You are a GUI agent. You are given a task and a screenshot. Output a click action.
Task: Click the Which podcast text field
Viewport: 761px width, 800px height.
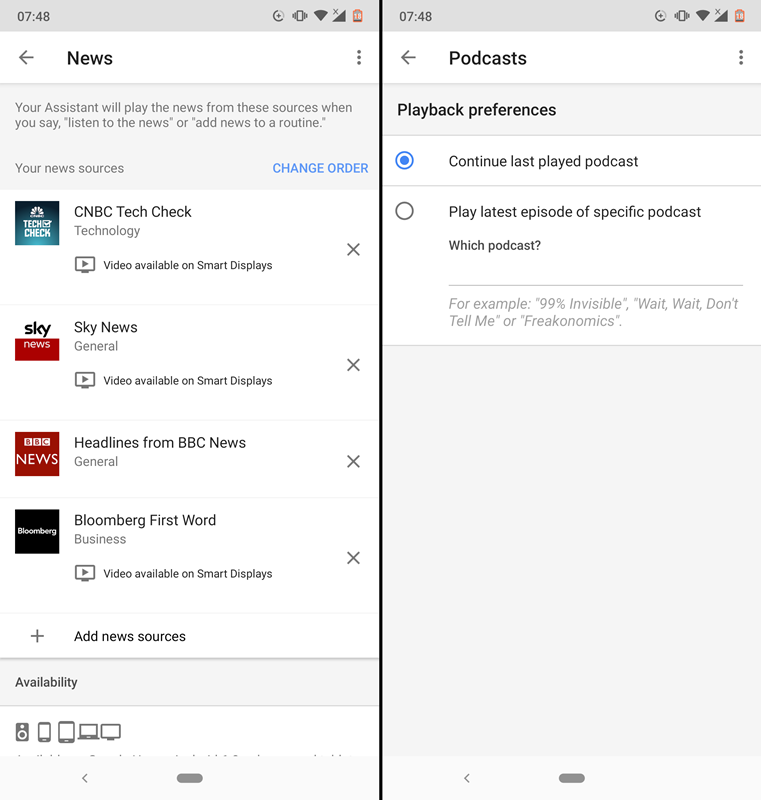point(596,272)
